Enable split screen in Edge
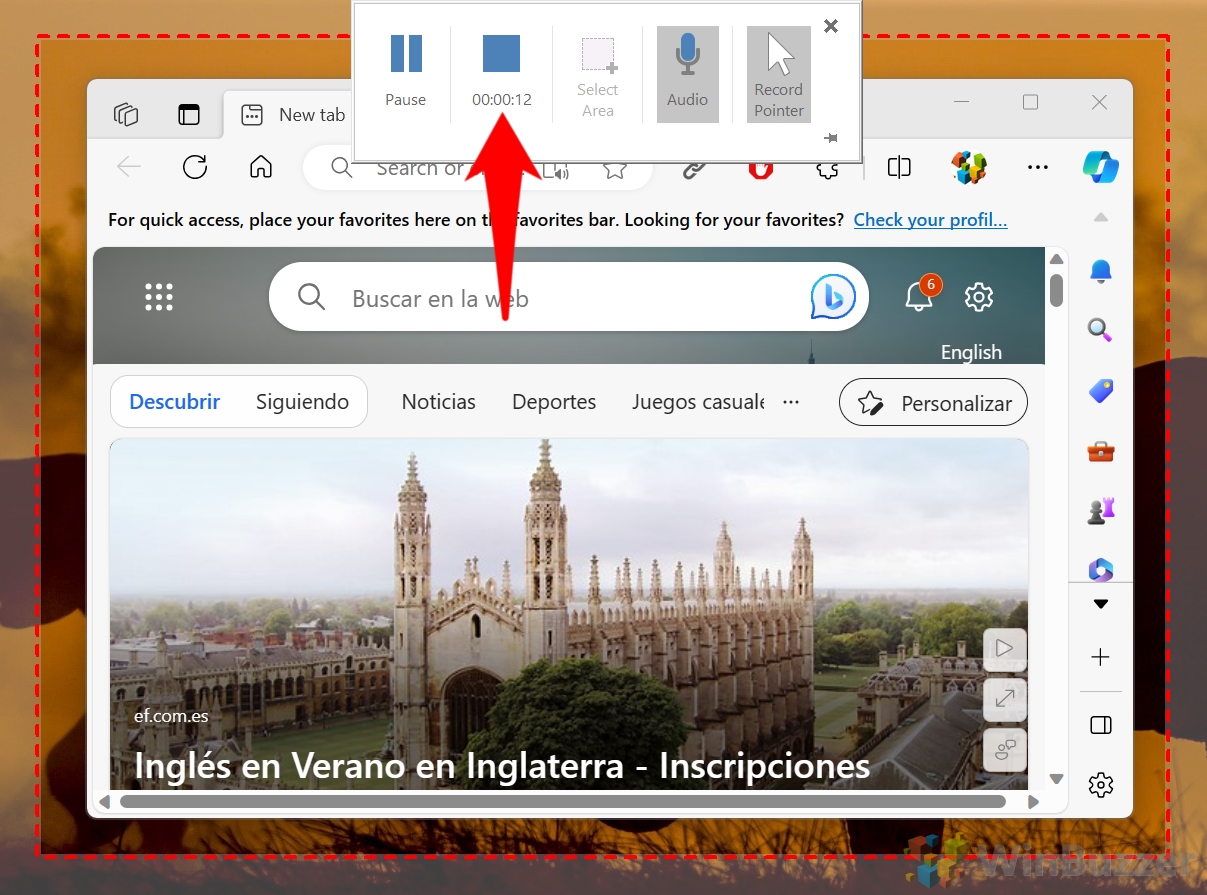1207x895 pixels. click(x=899, y=168)
